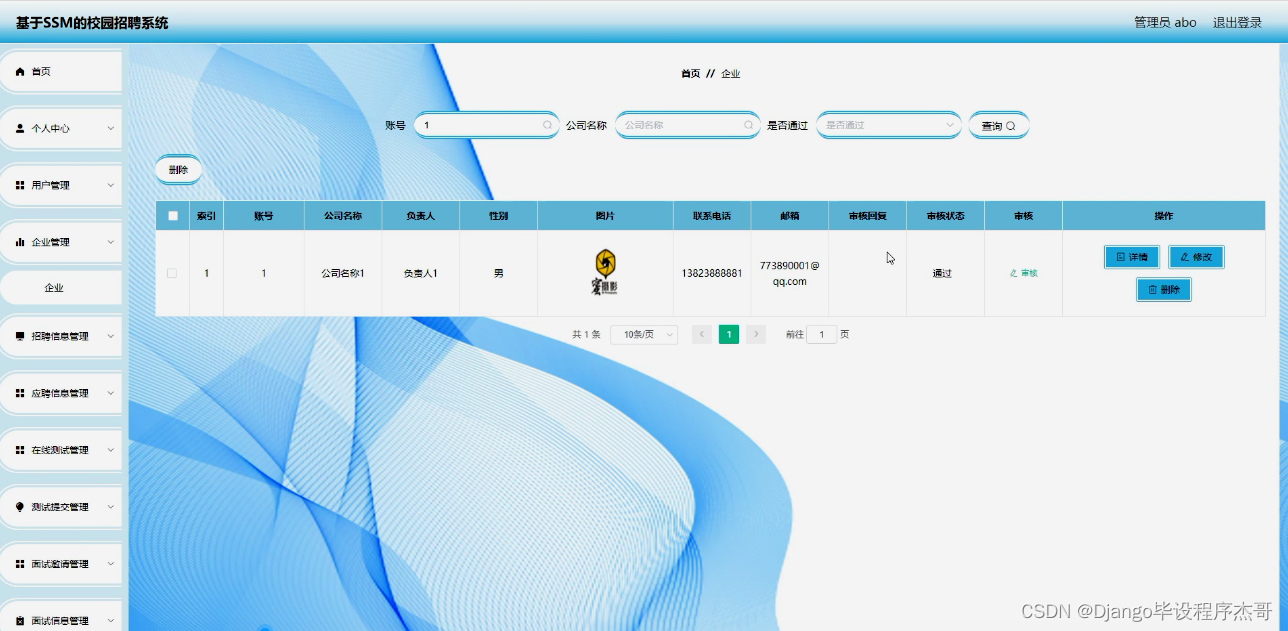Expand the 应聘信息管理 menu chevron

click(111, 394)
